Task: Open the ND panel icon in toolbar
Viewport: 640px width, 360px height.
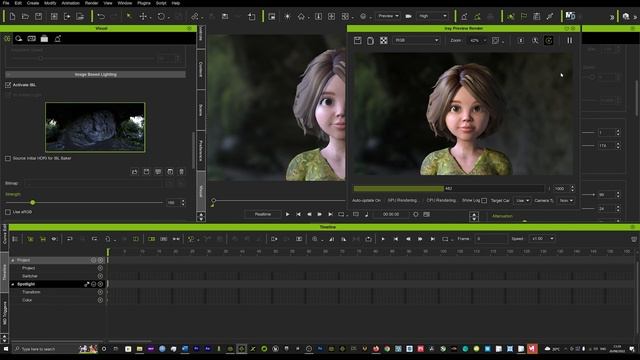Action: click(x=570, y=16)
